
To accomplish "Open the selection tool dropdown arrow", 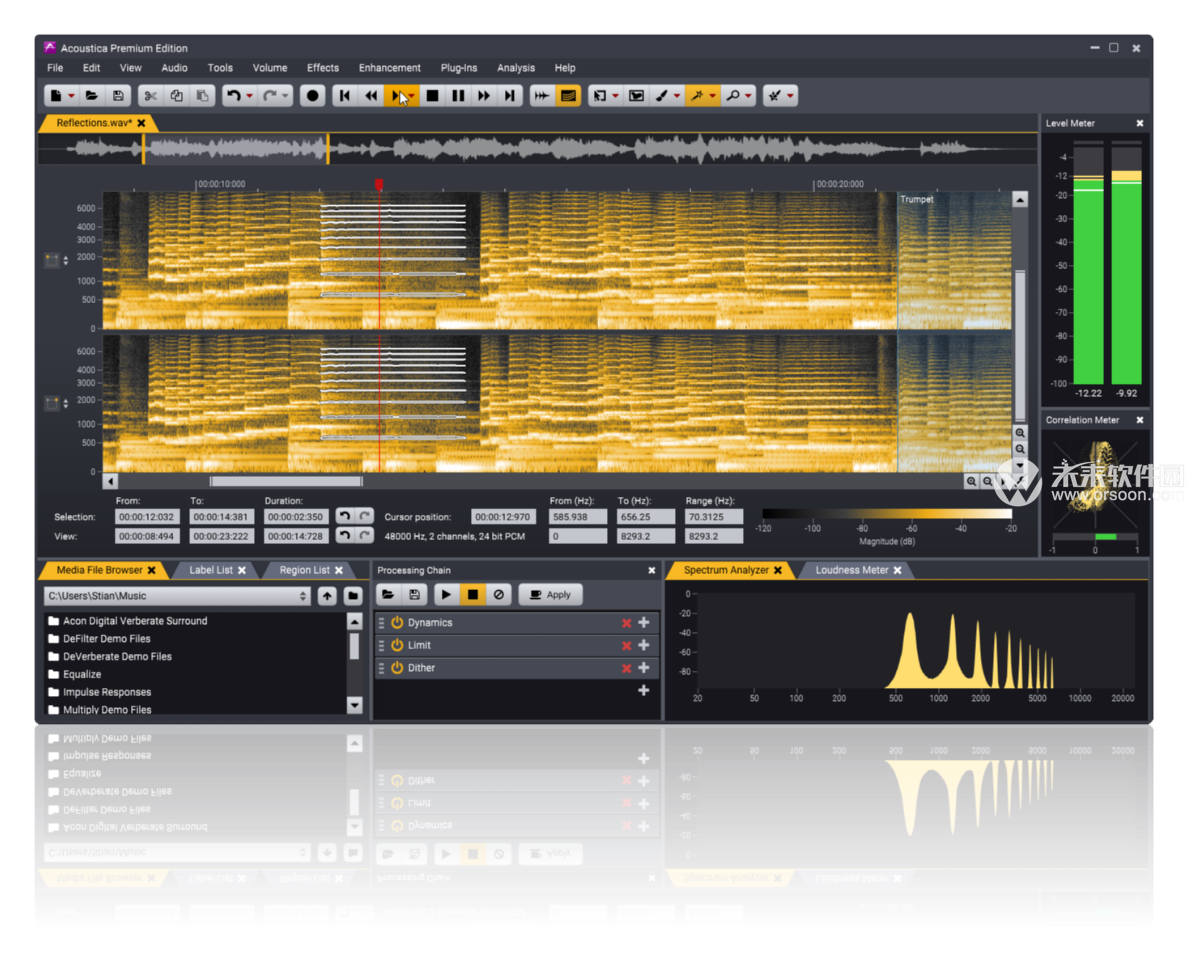I will (615, 96).
